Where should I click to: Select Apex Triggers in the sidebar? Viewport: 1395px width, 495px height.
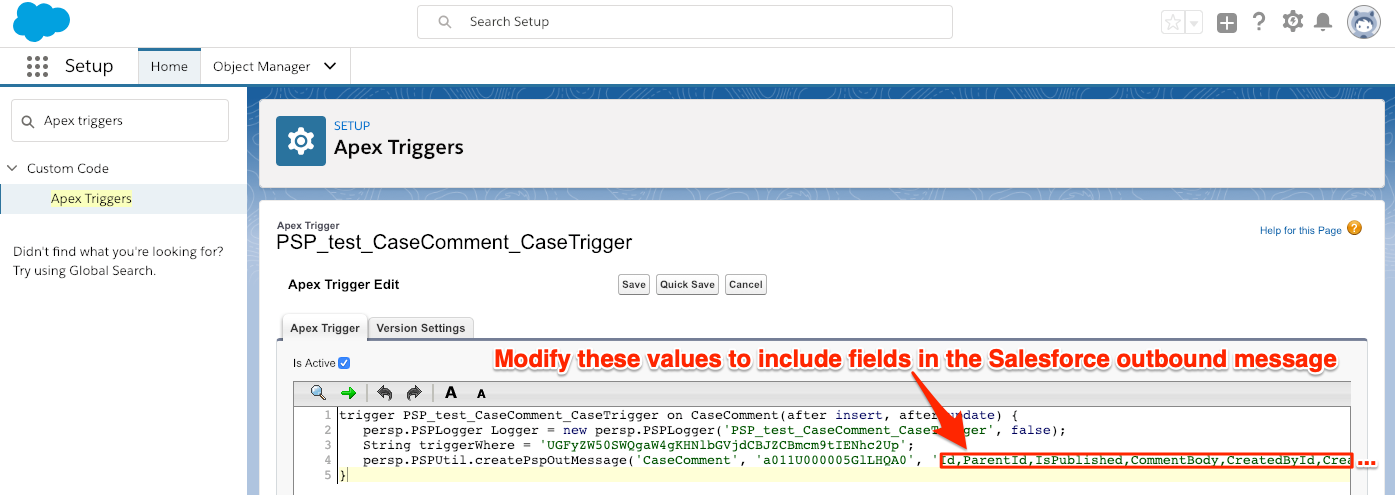click(91, 199)
